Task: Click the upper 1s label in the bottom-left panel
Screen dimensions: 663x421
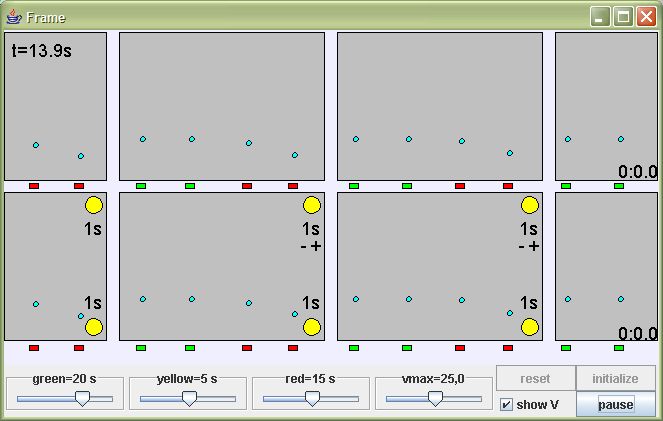Action: pyautogui.click(x=93, y=229)
